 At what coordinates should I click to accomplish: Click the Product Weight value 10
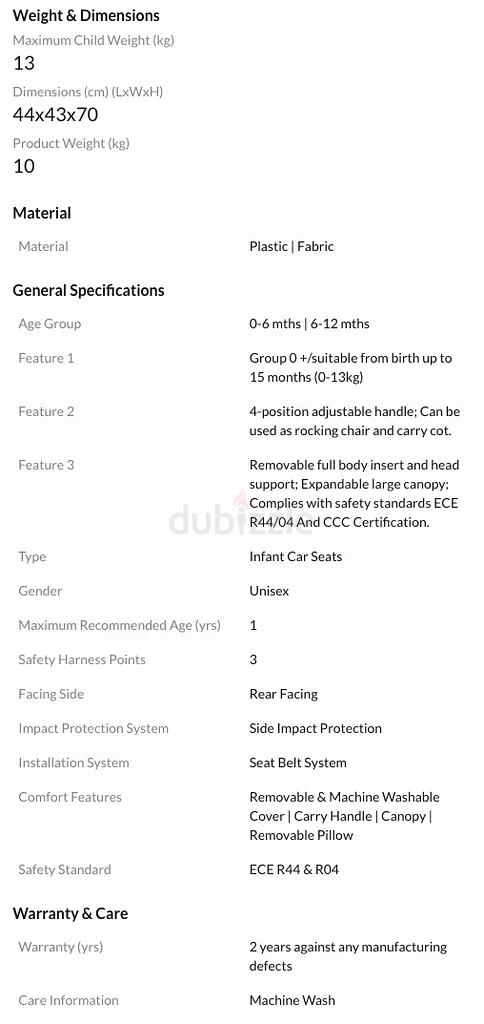point(24,167)
